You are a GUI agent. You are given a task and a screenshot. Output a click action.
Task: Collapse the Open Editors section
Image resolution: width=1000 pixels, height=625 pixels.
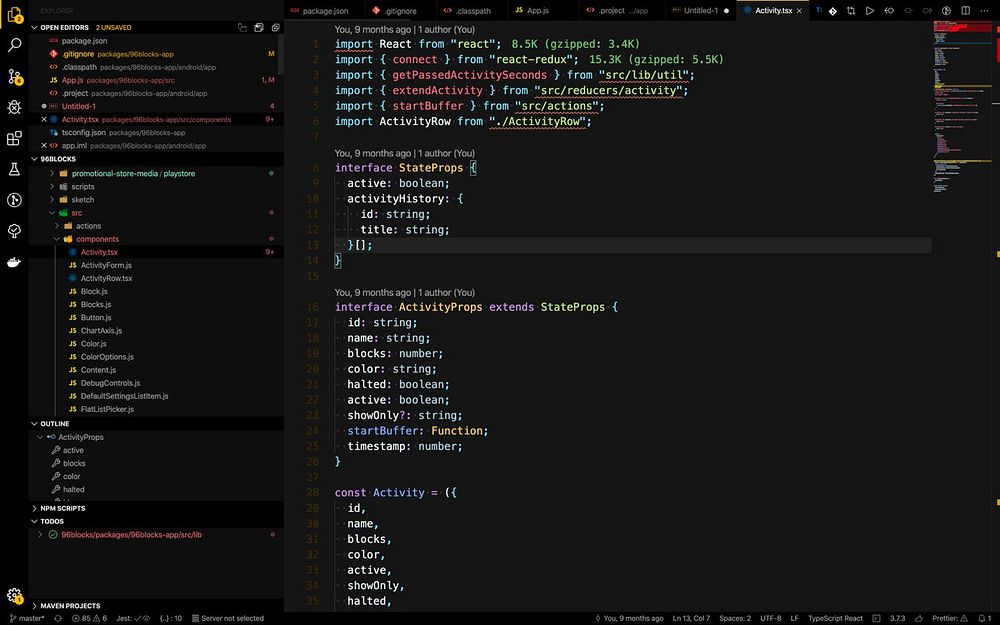pos(34,28)
